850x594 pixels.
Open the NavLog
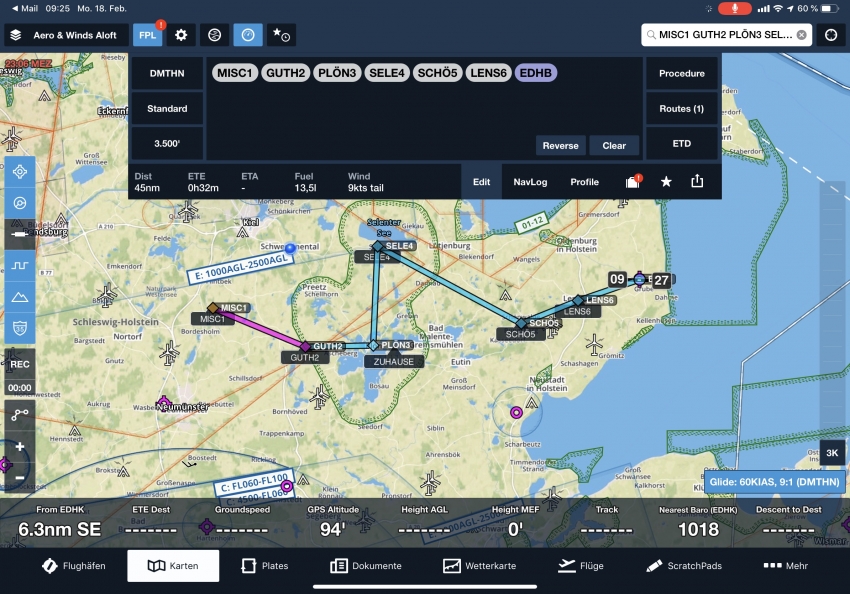530,182
